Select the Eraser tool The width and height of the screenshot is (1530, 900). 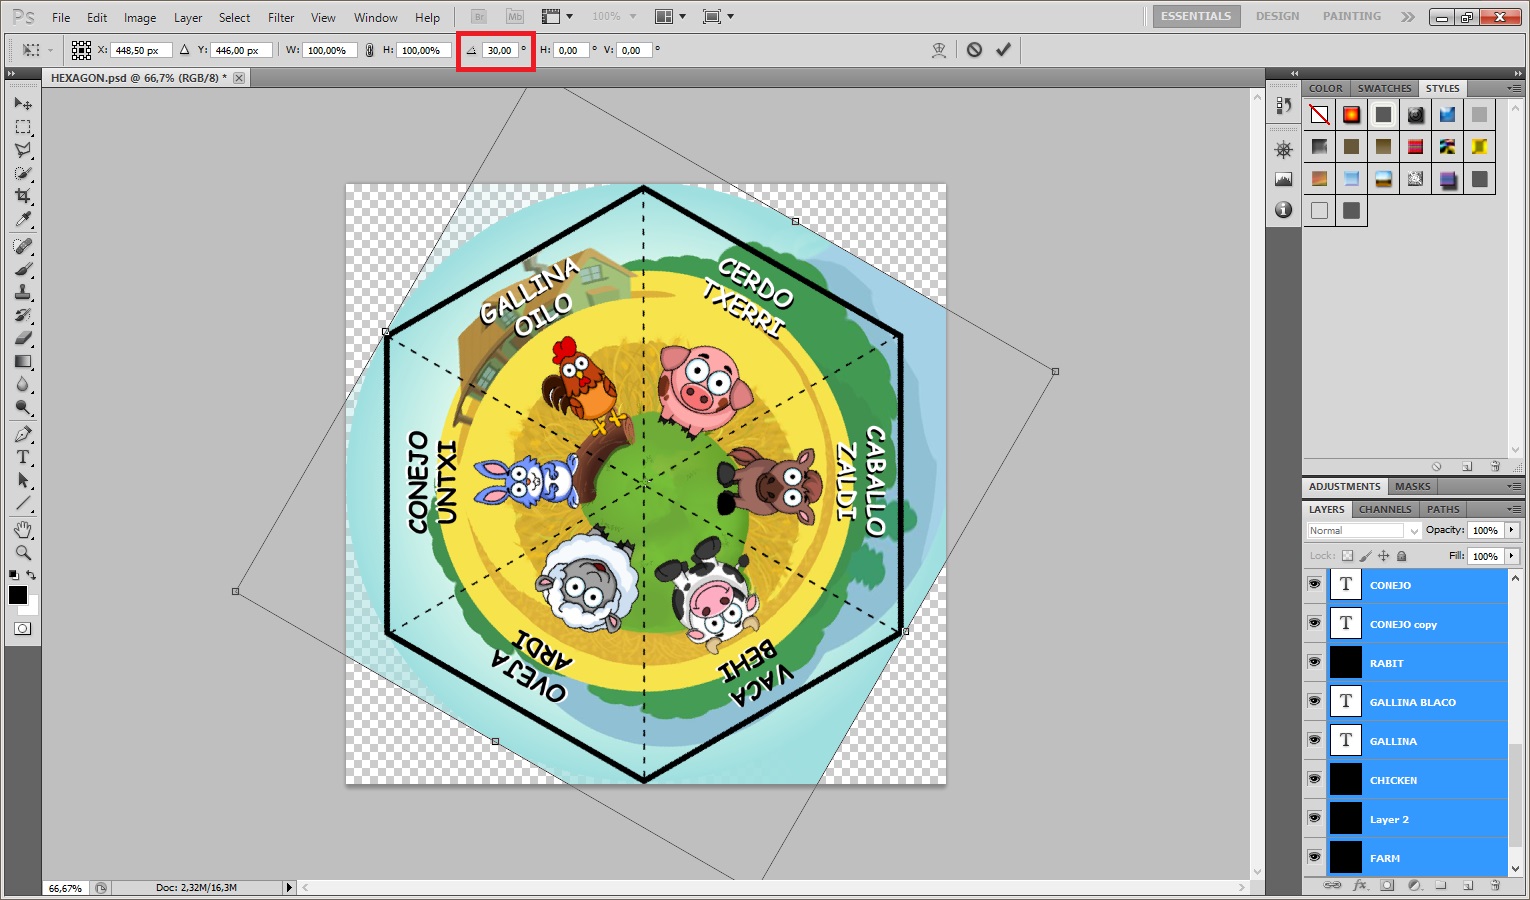(x=23, y=338)
